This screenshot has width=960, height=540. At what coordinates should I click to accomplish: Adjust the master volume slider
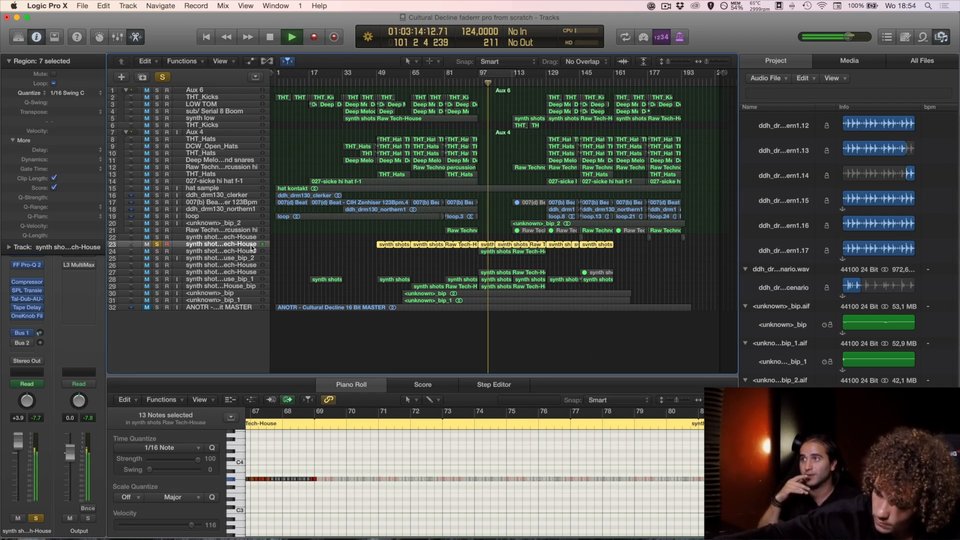point(834,37)
